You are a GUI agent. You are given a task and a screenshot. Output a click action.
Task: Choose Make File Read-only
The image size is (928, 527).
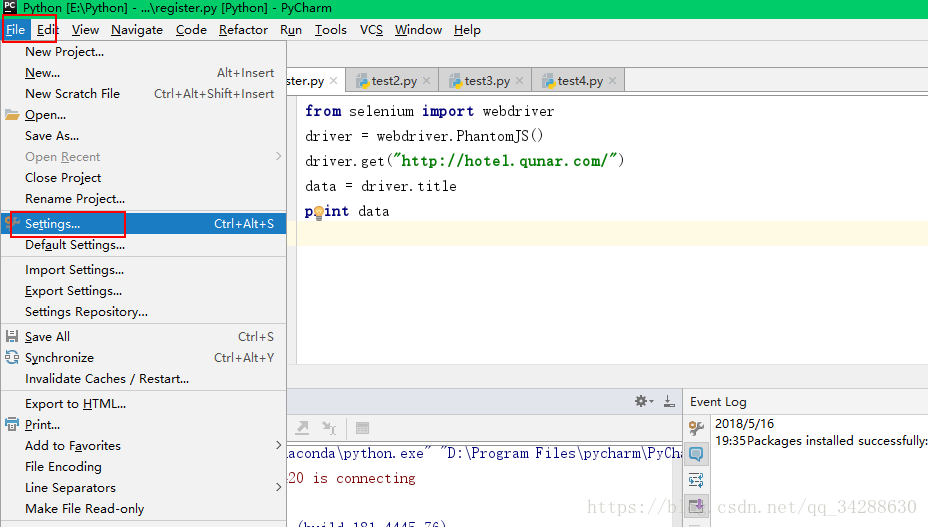click(x=144, y=509)
